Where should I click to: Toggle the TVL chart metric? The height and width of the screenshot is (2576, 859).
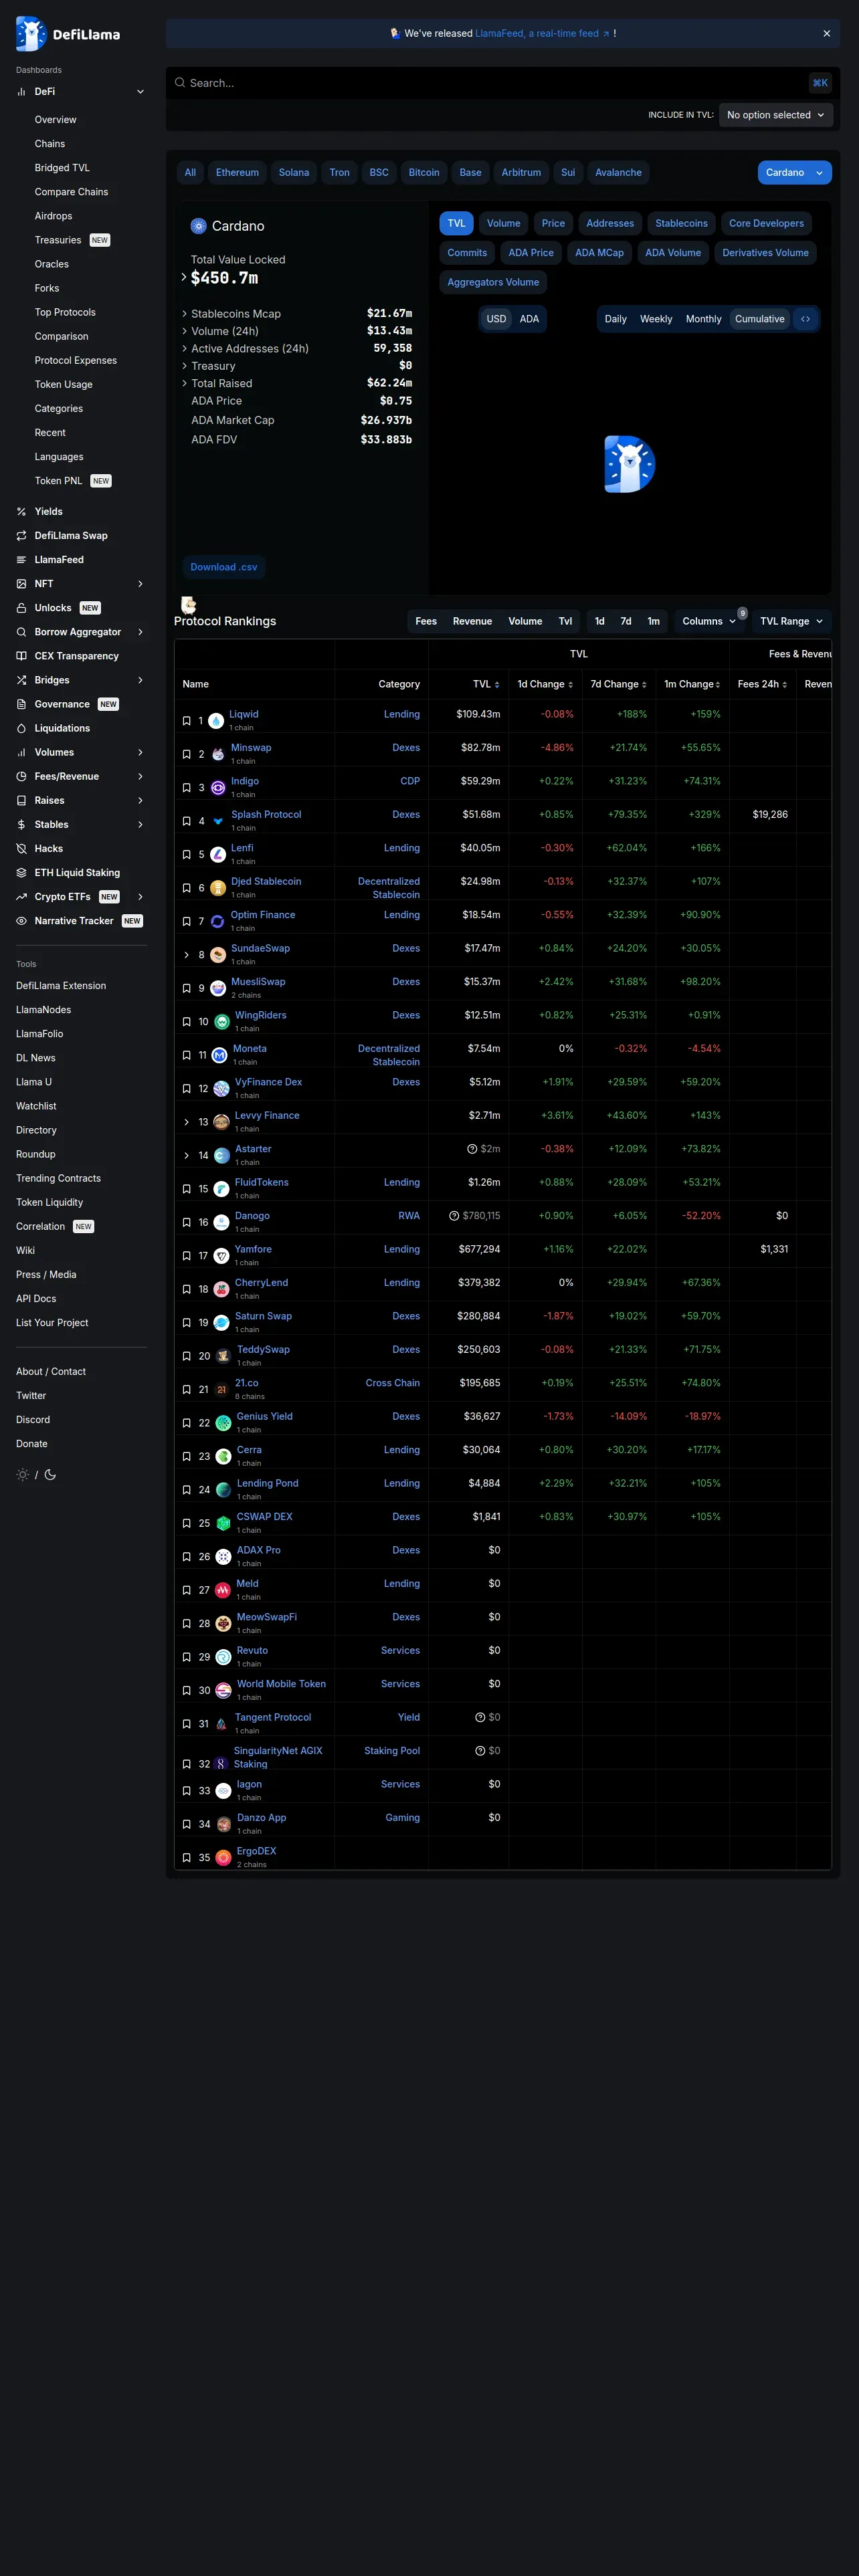click(x=456, y=224)
